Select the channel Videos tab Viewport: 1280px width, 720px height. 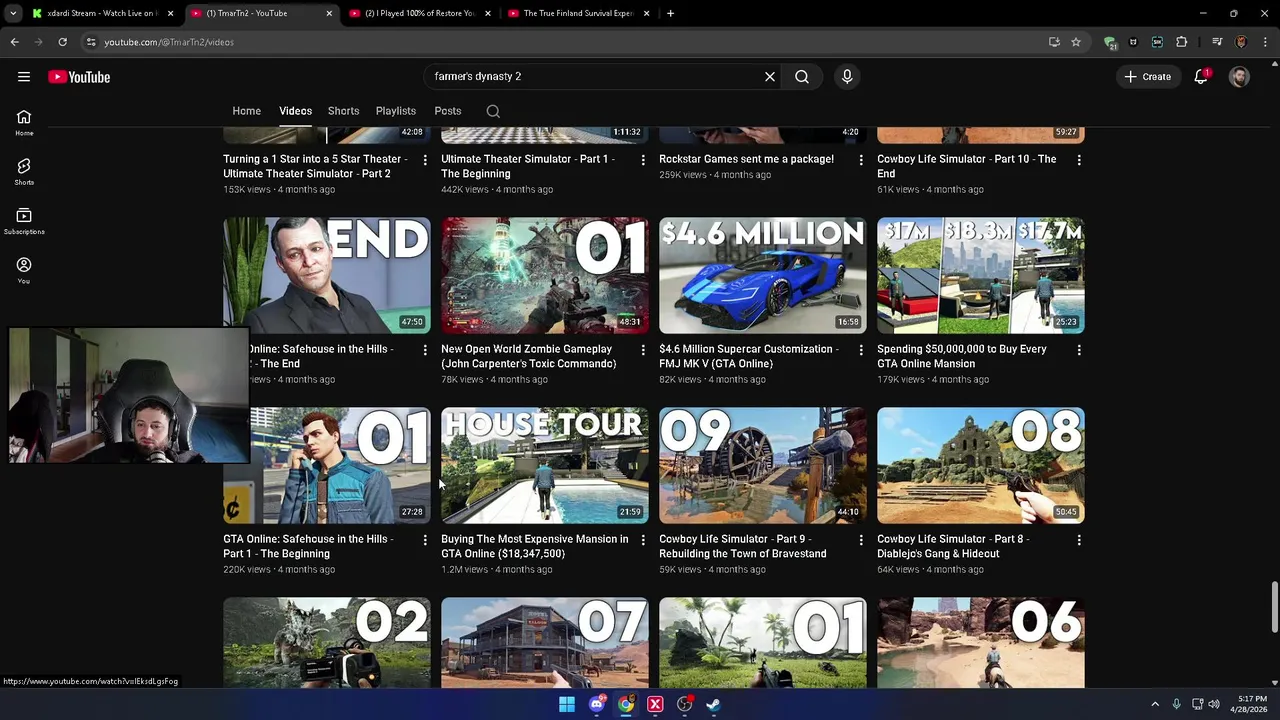point(295,111)
